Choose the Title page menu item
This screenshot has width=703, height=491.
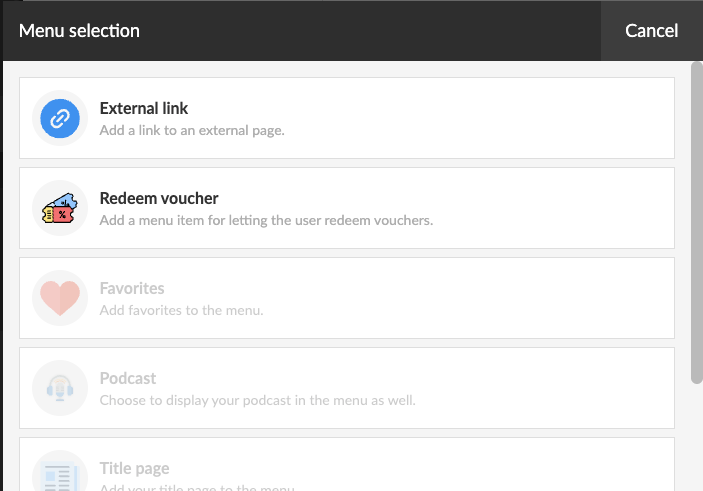[347, 465]
